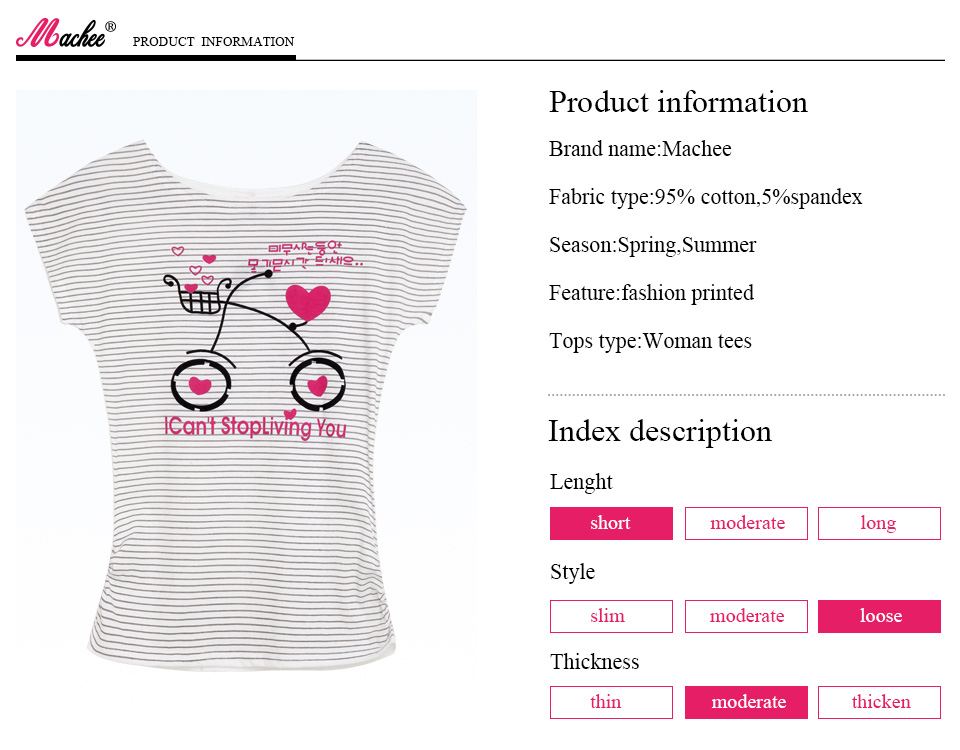Click the bicycle's left heart wheel
Viewport: 960px width, 750px height.
(201, 385)
